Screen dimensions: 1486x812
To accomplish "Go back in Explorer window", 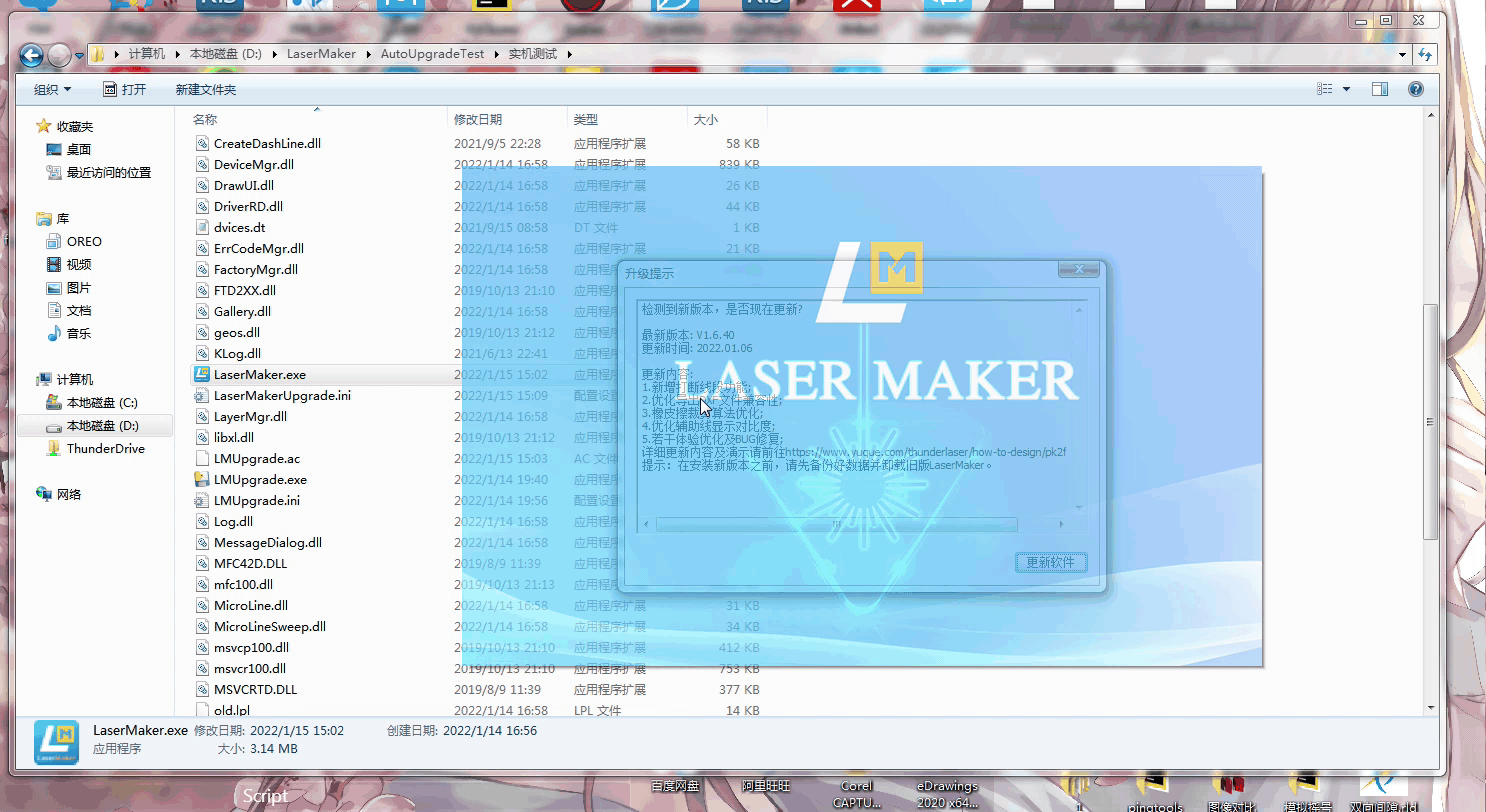I will point(31,55).
